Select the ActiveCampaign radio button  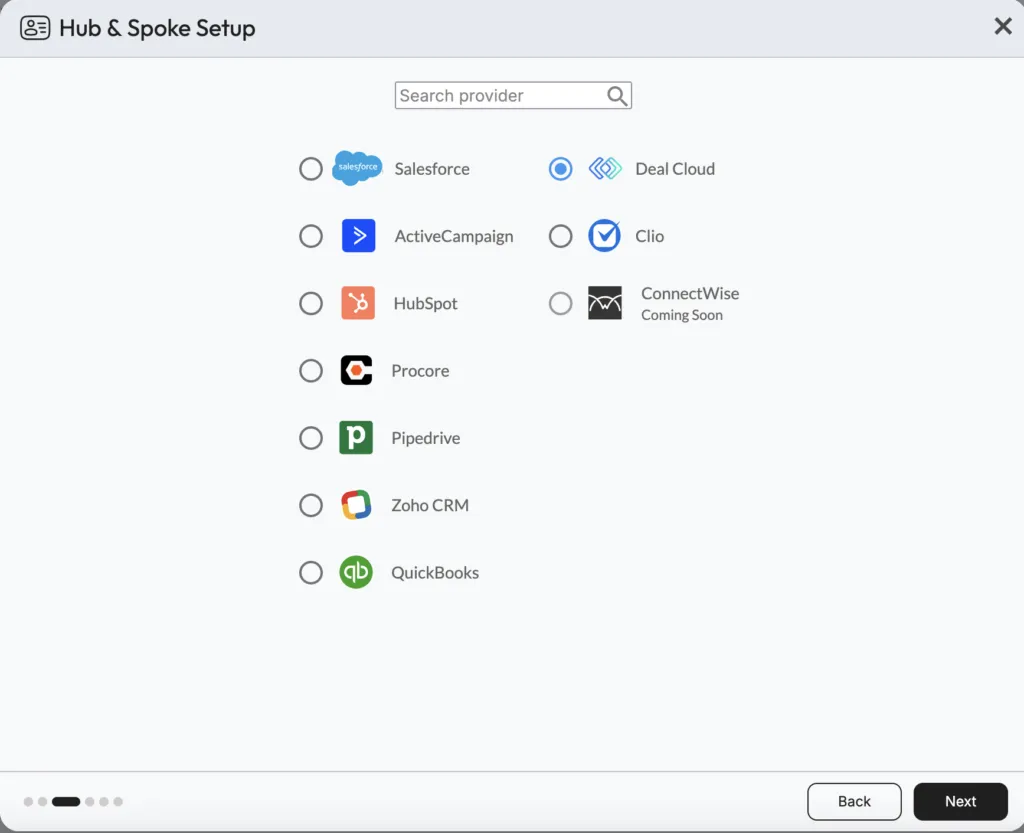(311, 236)
